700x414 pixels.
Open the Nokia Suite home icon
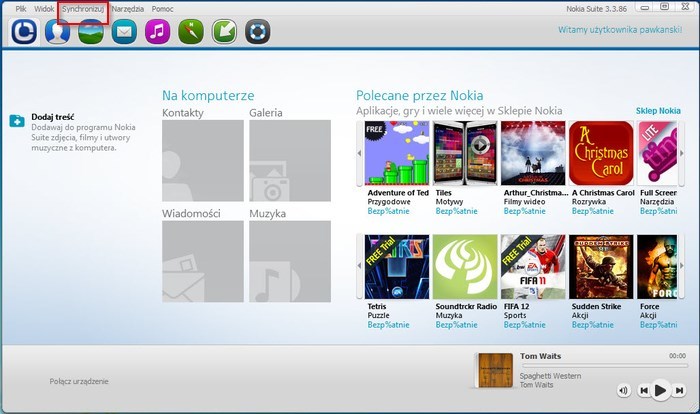[24, 32]
